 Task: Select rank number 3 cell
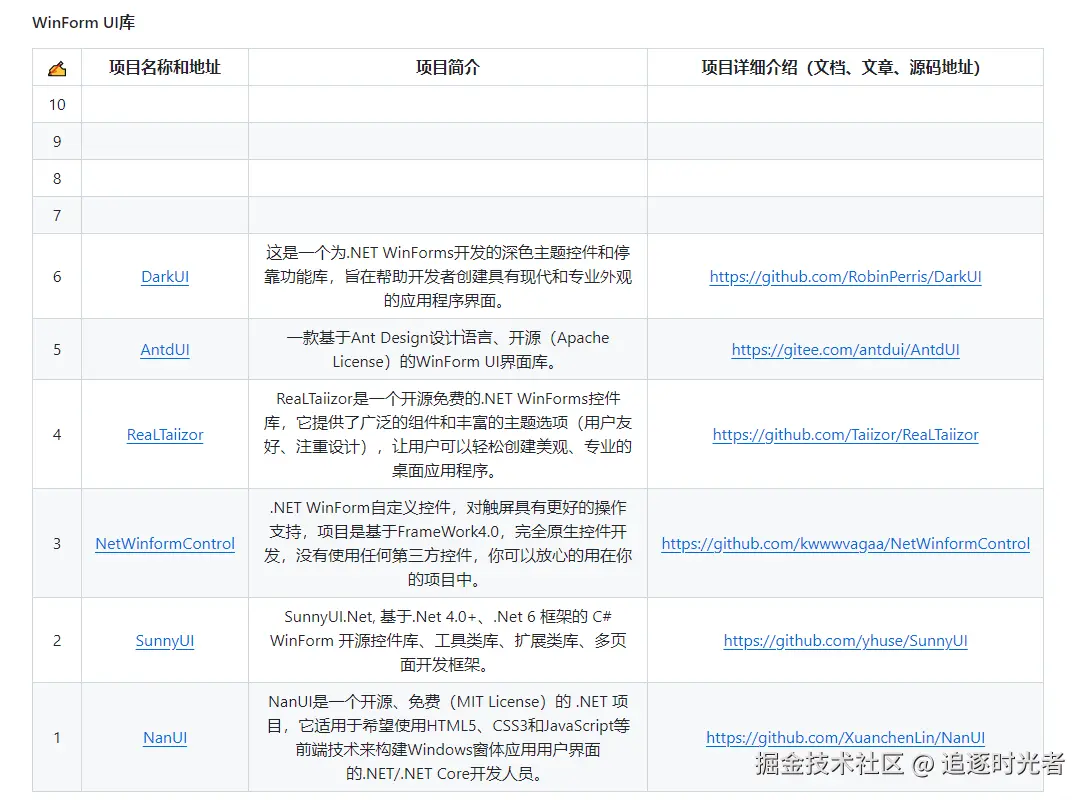pos(57,544)
